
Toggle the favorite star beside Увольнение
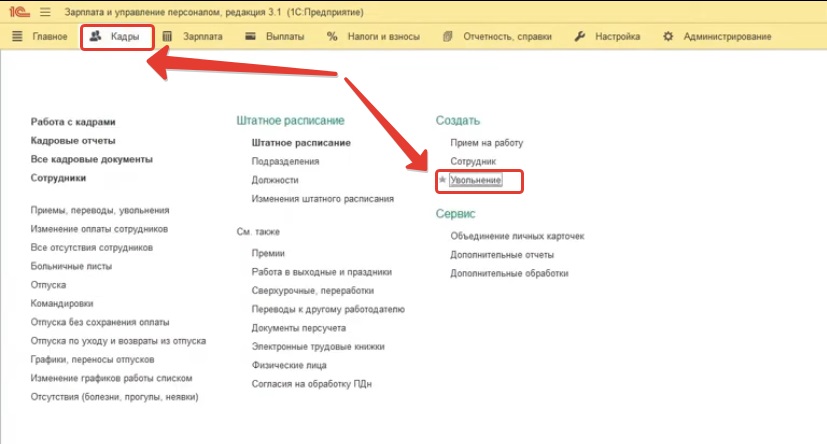tap(442, 180)
